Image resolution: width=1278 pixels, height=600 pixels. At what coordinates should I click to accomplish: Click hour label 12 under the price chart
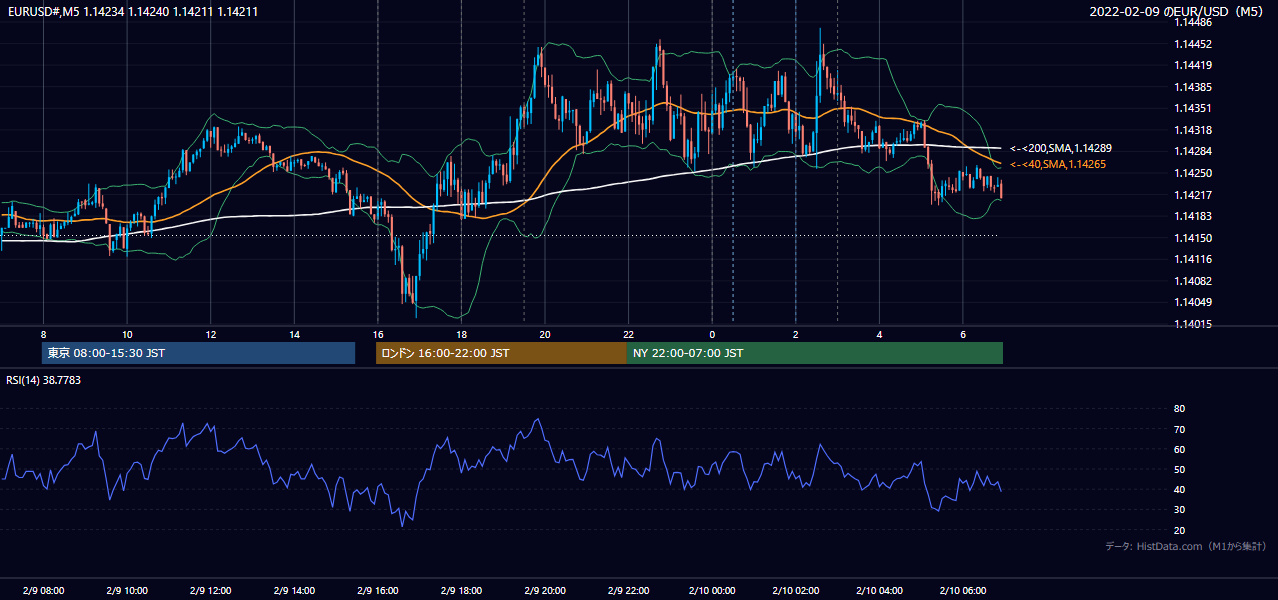(x=211, y=334)
